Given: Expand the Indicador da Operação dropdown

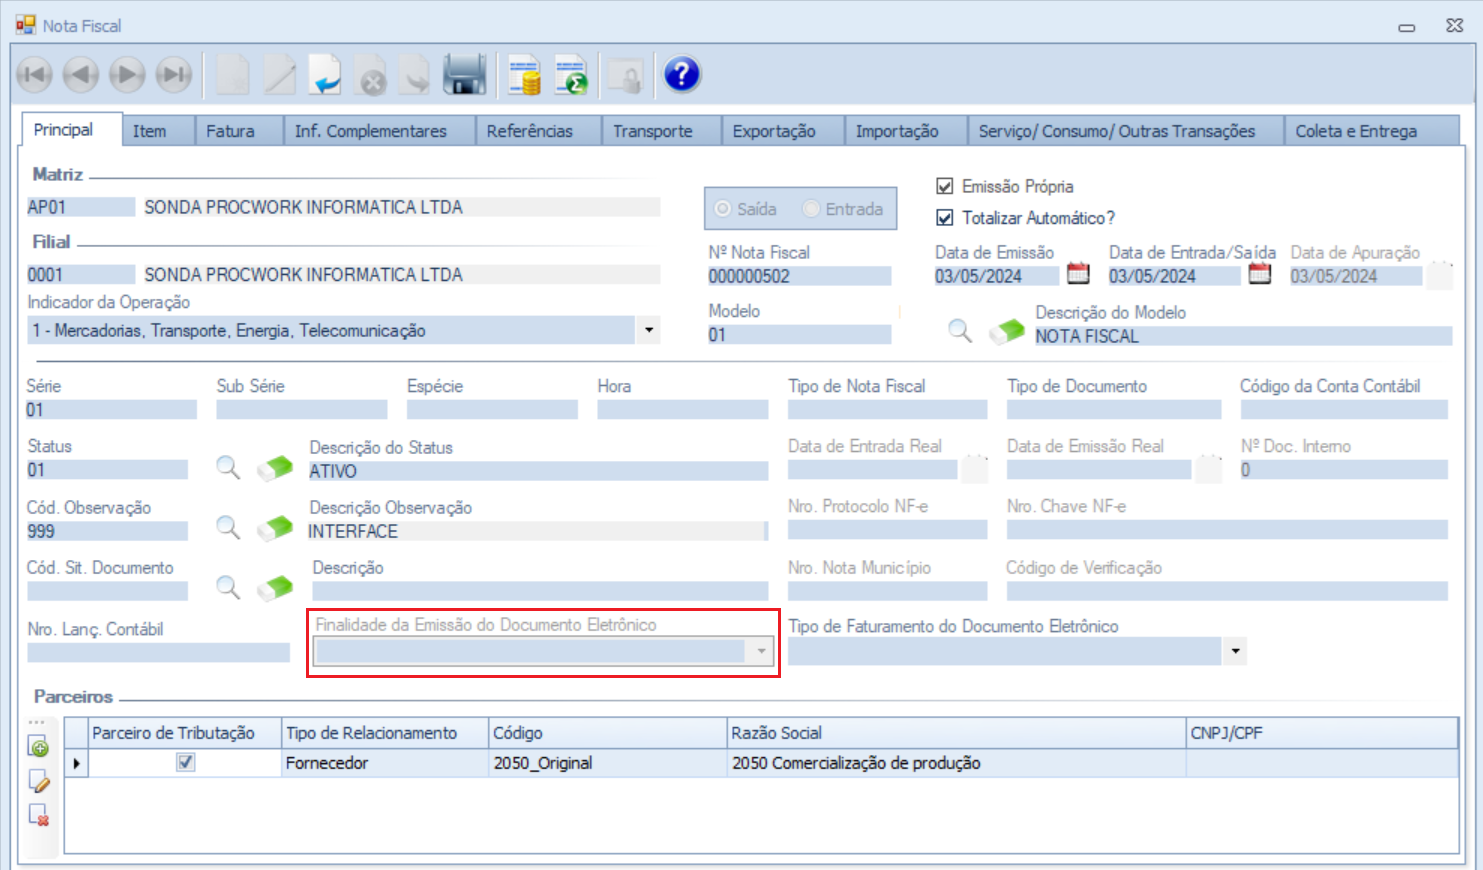Looking at the screenshot, I should [649, 330].
